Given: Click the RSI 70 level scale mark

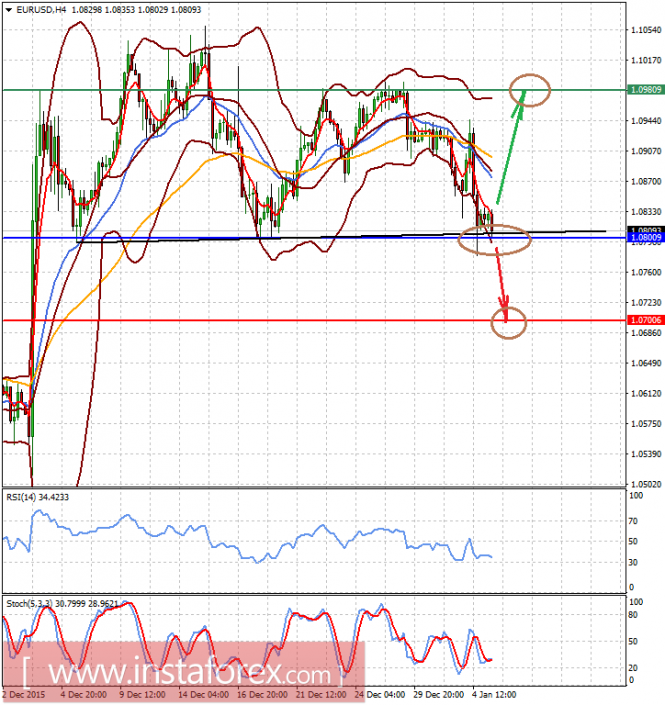Looking at the screenshot, I should point(633,521).
